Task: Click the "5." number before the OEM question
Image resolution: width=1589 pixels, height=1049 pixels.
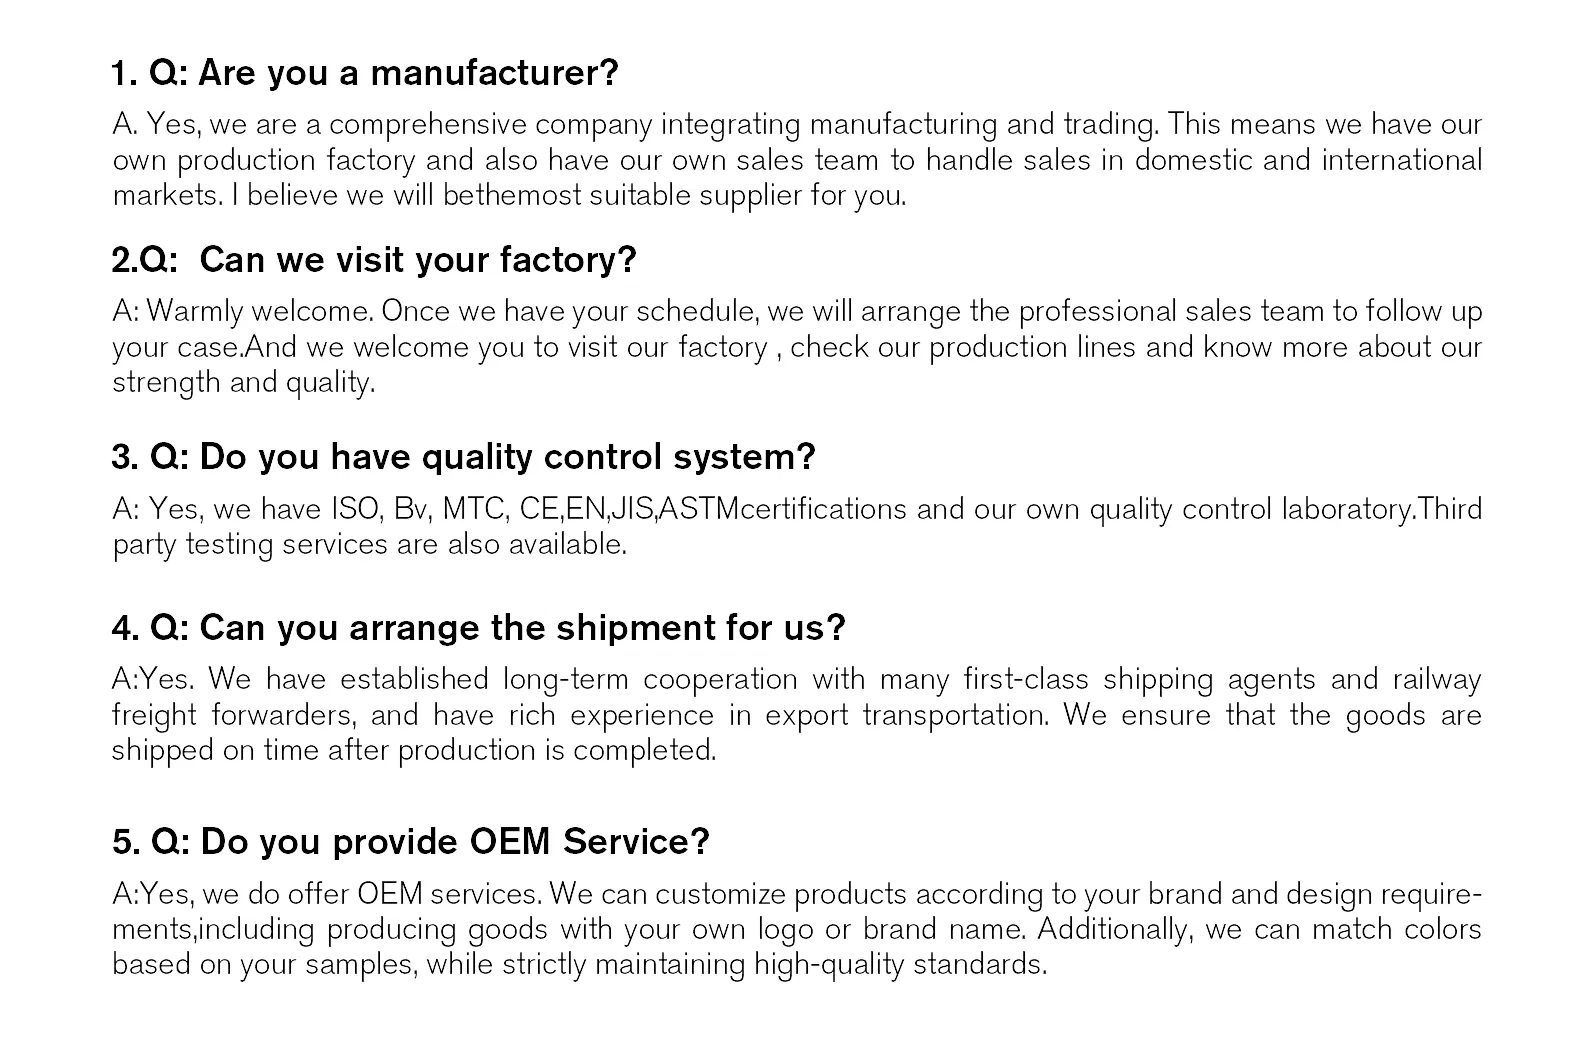Action: pyautogui.click(x=124, y=842)
